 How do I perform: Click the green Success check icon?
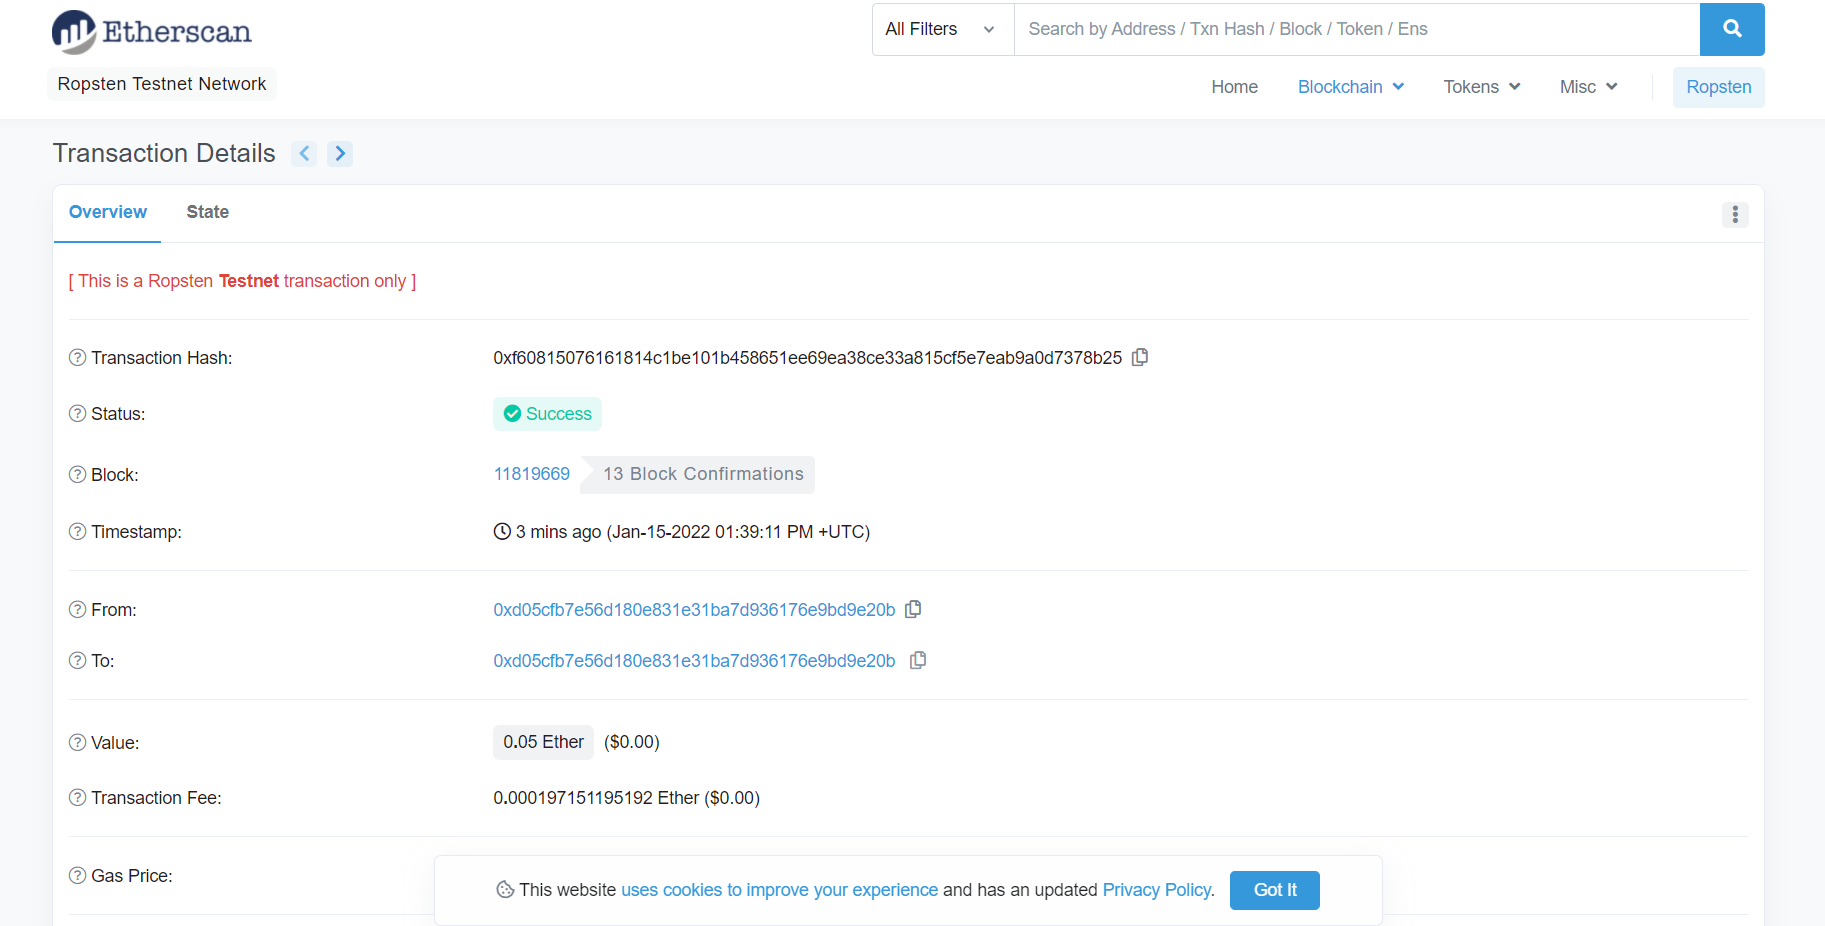(x=512, y=413)
